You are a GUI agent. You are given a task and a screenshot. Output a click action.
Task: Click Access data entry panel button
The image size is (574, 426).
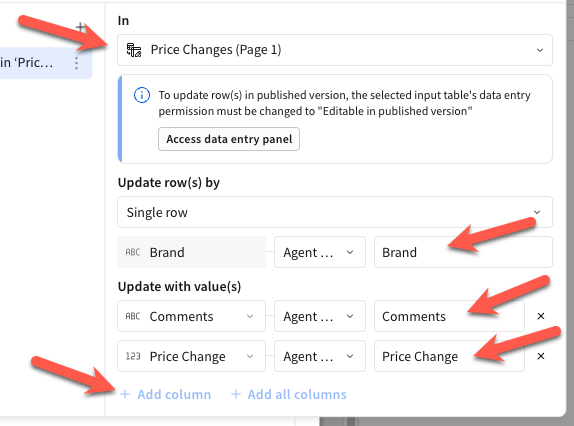(229, 139)
